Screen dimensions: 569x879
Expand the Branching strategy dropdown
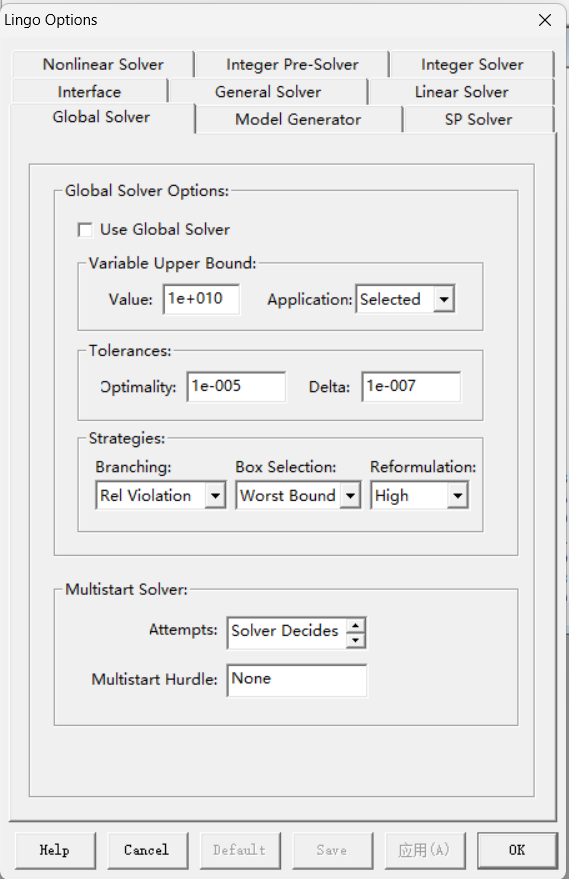[x=215, y=496]
